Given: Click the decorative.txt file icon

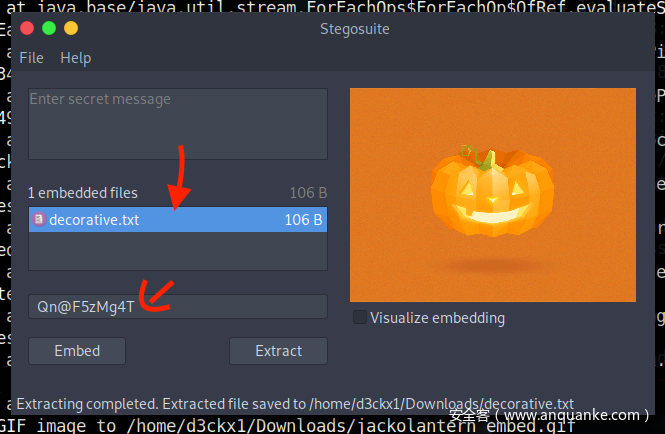Looking at the screenshot, I should coord(39,219).
